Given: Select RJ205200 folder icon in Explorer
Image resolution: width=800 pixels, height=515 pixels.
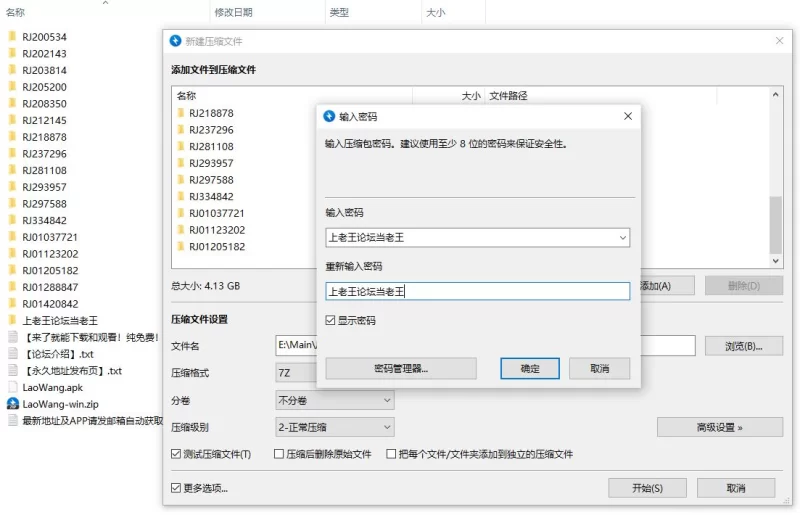Looking at the screenshot, I should coord(12,86).
